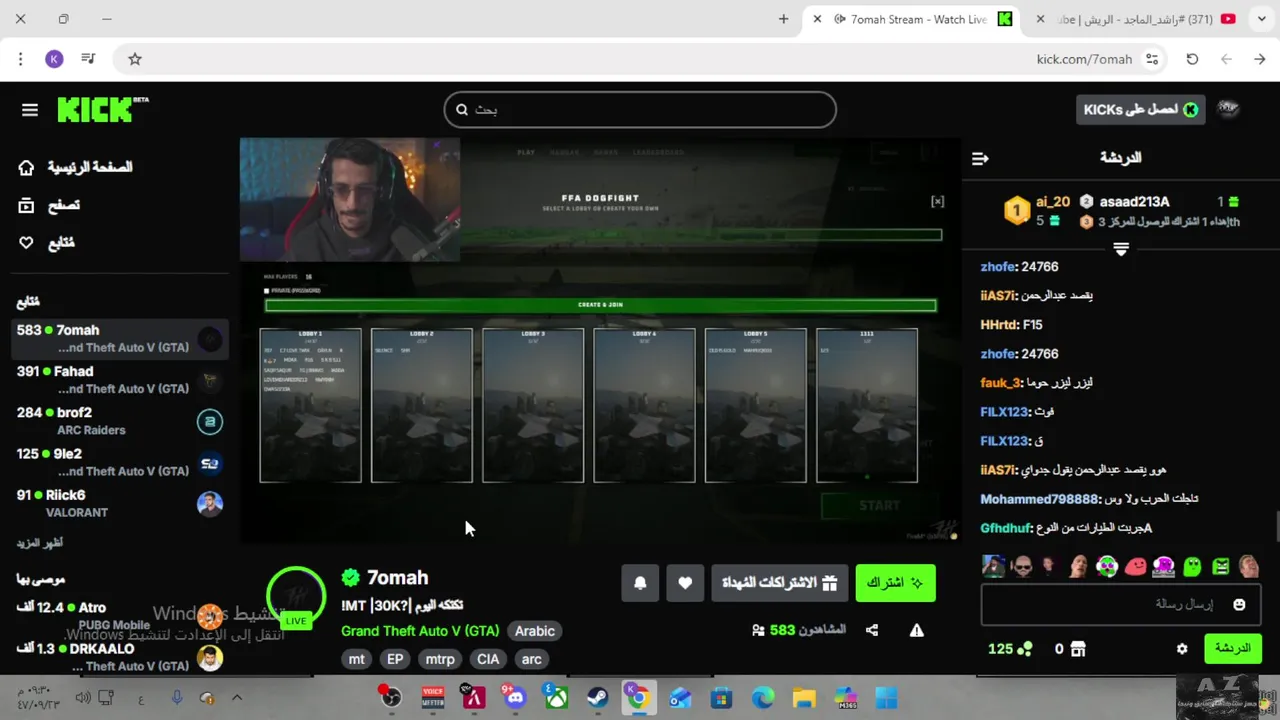The image size is (1280, 720).
Task: Insert the sunglasses bald man emote
Action: point(1021,566)
